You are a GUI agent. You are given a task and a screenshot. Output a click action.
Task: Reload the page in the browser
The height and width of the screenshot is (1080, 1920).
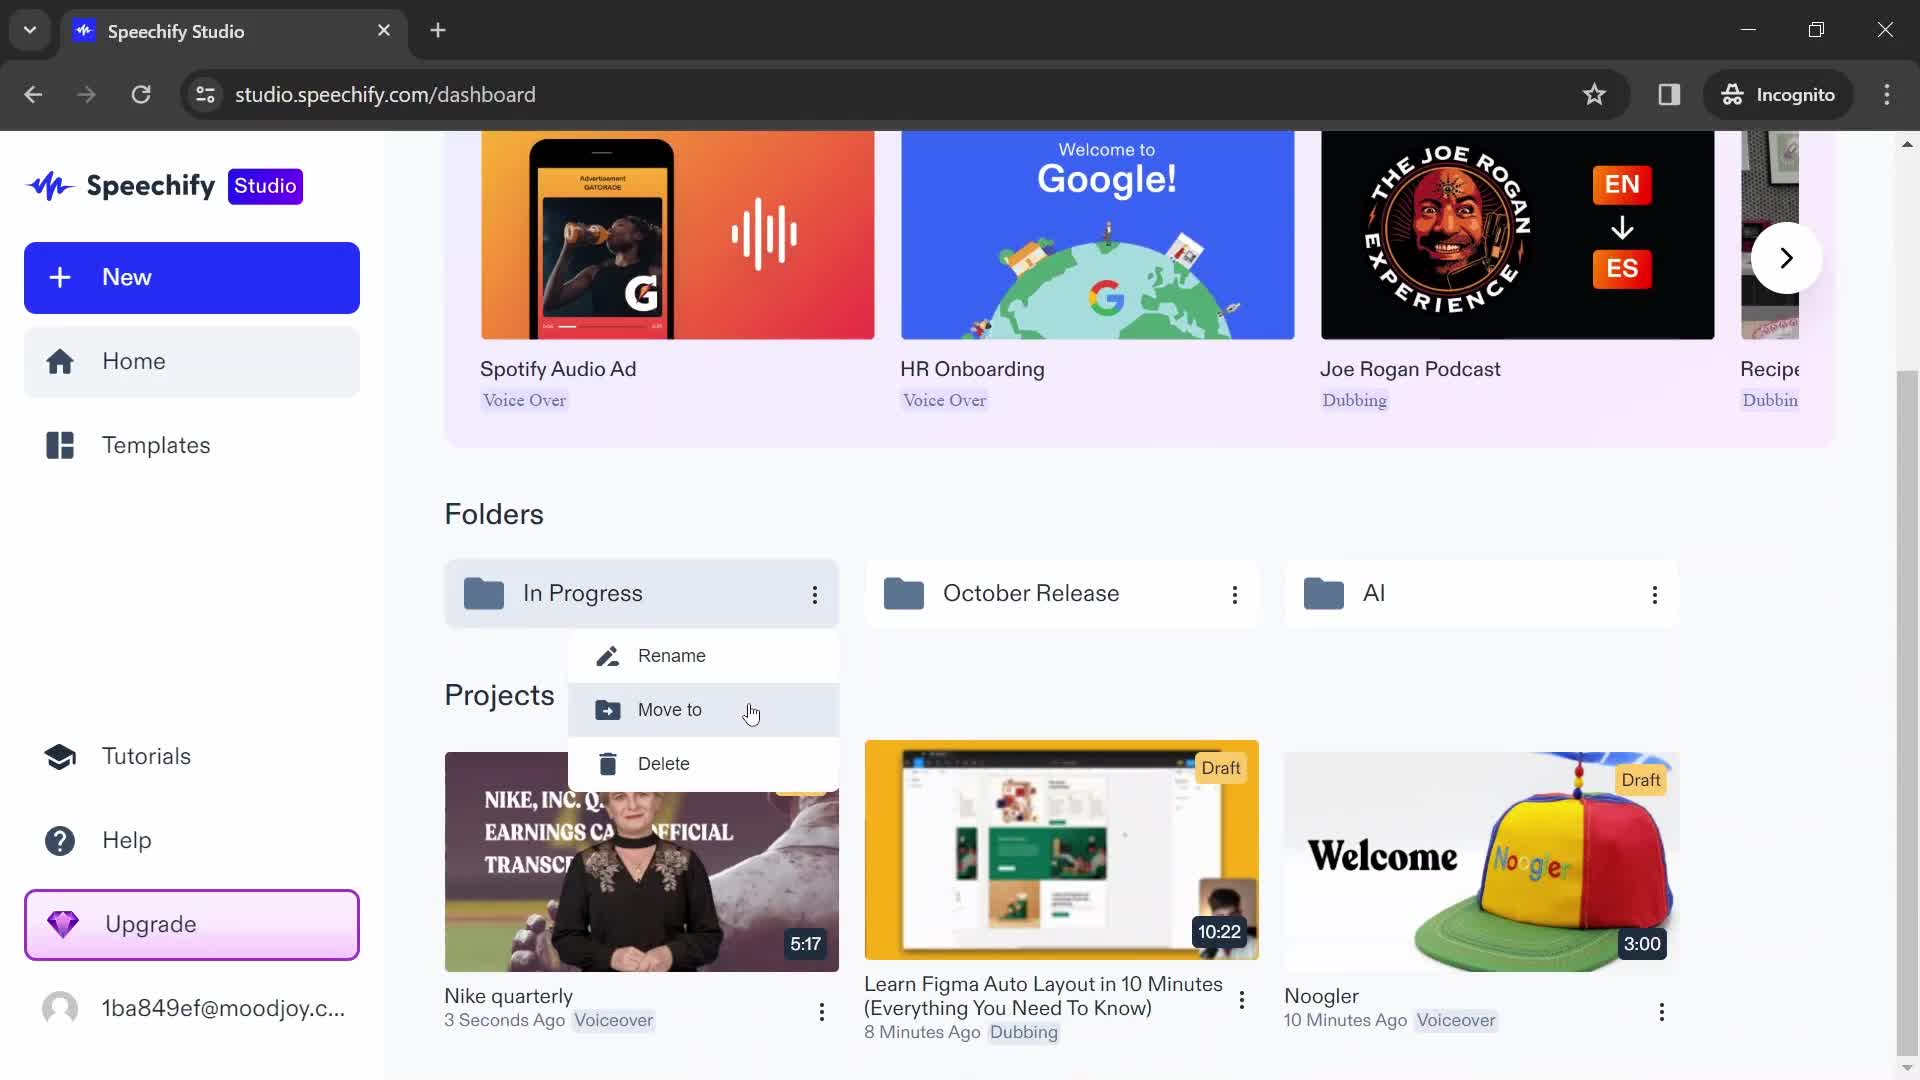[x=141, y=94]
